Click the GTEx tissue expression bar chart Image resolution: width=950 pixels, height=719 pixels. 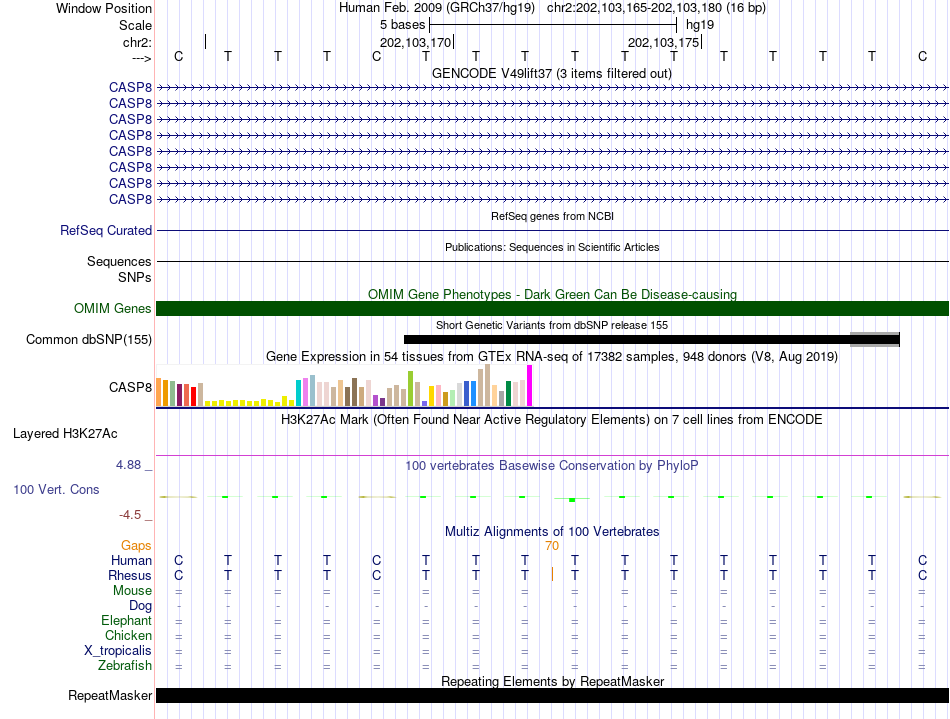pos(344,385)
